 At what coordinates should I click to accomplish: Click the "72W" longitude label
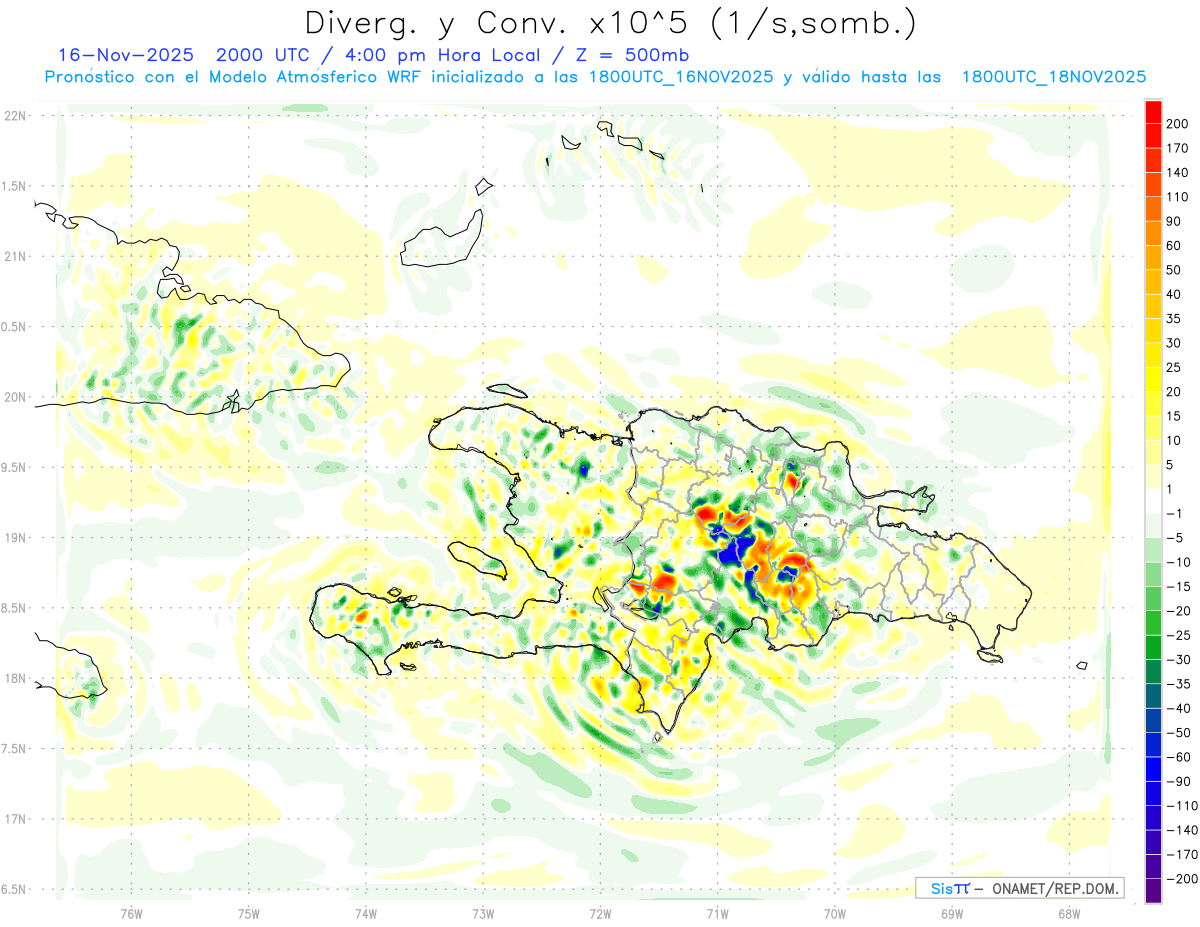(600, 913)
